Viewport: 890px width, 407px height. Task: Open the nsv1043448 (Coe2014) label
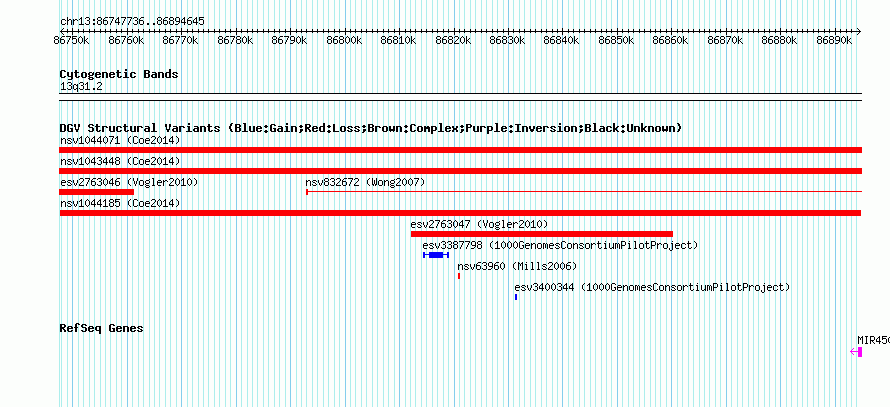[x=120, y=161]
